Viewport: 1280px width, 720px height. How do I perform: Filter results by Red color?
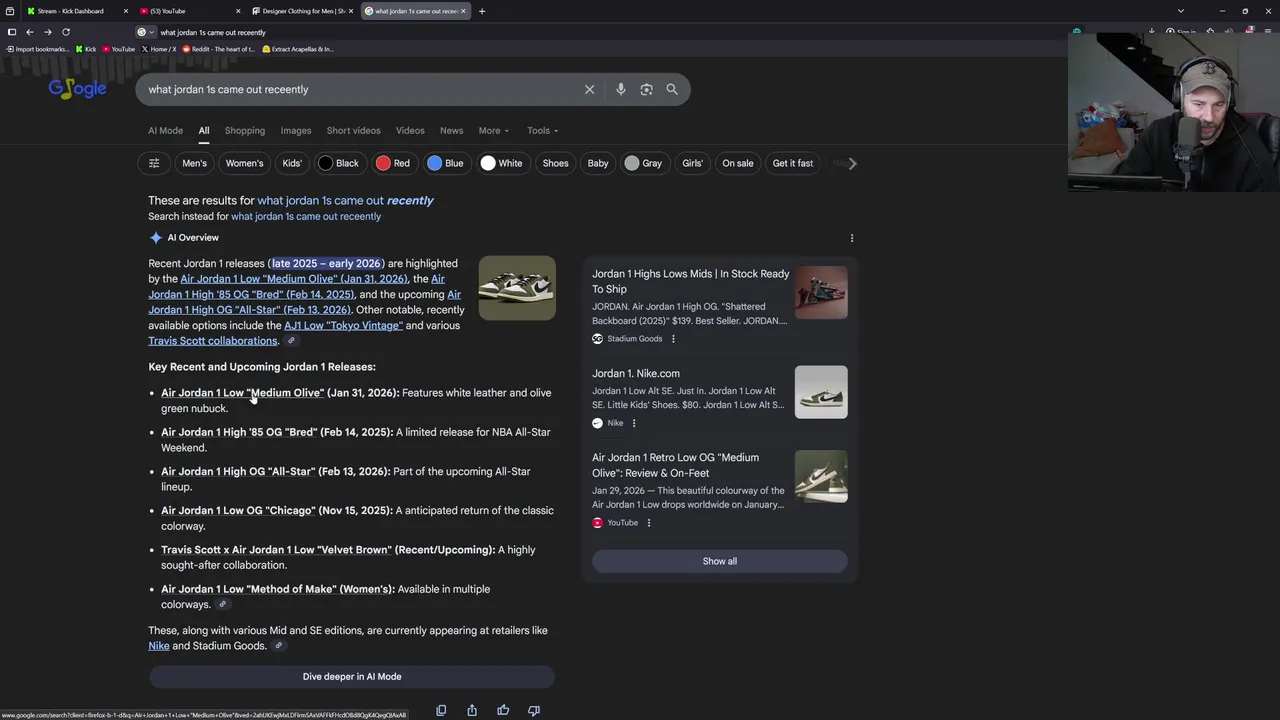click(393, 163)
